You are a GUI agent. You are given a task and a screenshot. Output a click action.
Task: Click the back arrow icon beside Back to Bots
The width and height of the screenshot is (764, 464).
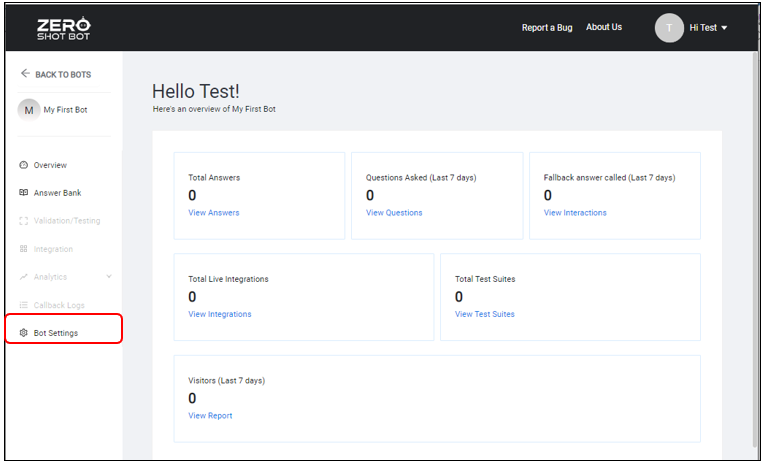tap(25, 74)
